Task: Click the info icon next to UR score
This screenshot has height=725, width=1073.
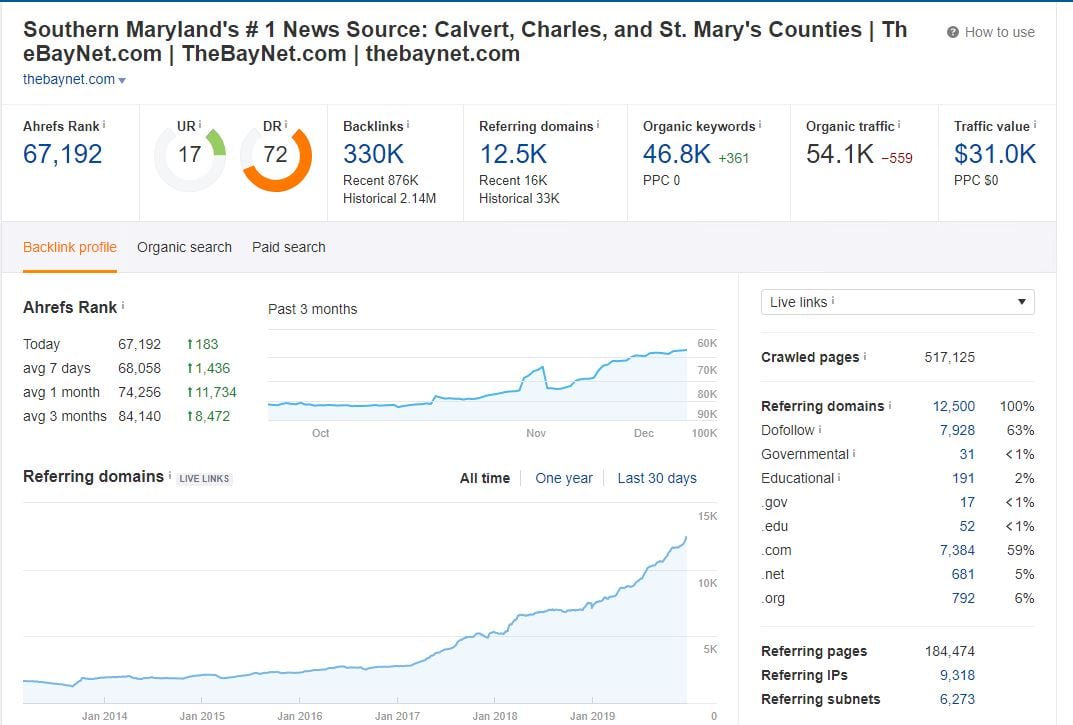Action: click(x=201, y=122)
